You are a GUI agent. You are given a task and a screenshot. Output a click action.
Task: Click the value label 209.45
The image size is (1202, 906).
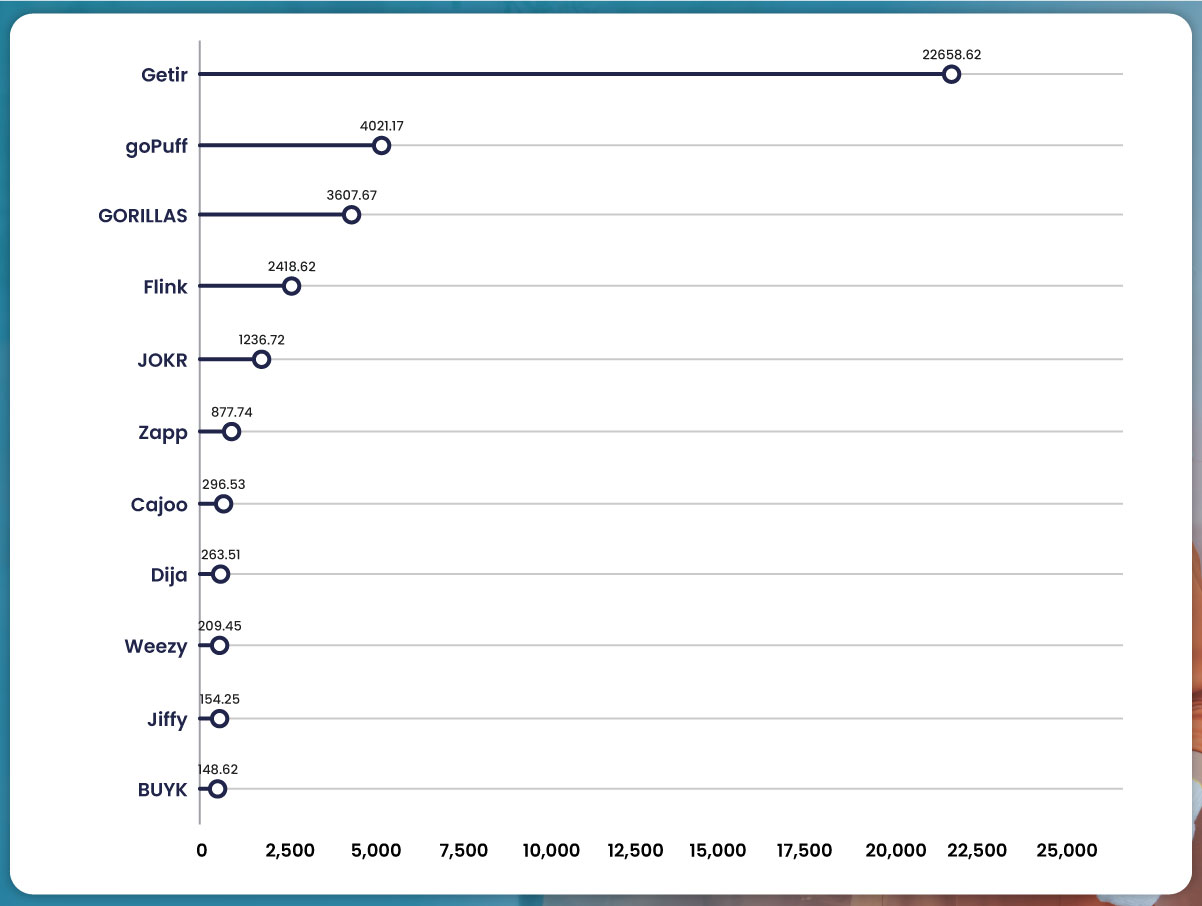click(220, 626)
